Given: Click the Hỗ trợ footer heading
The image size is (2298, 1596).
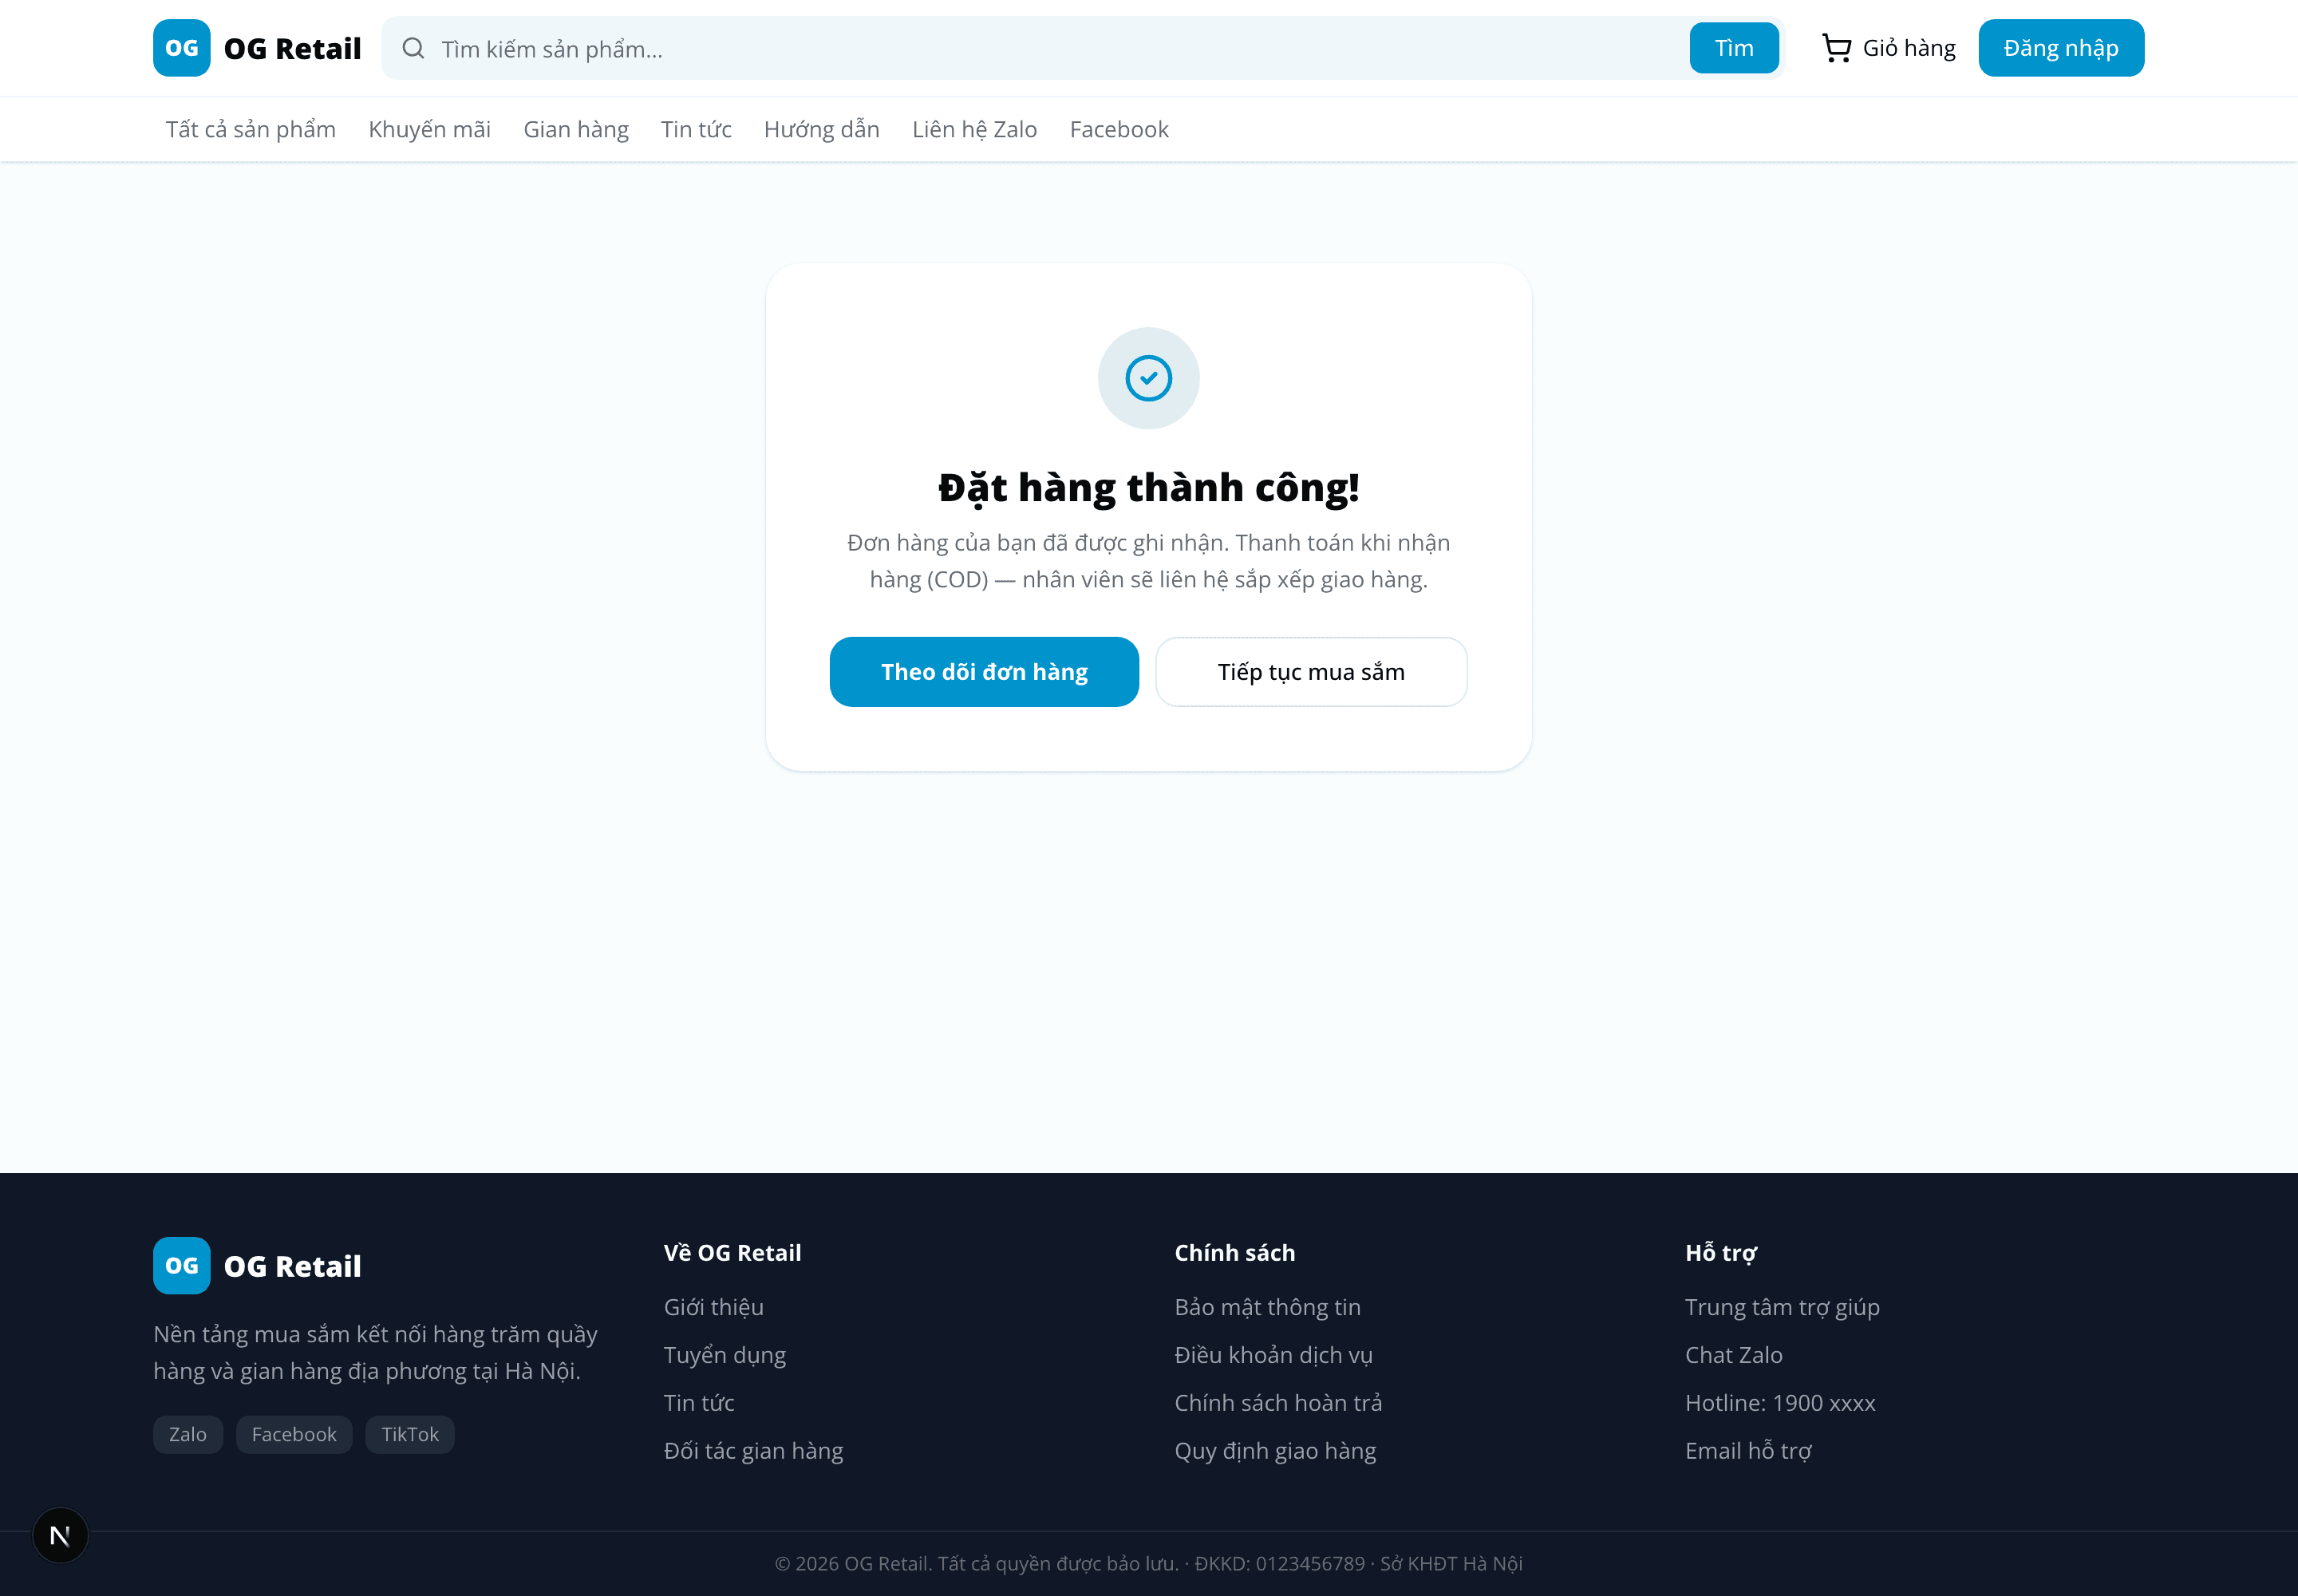Looking at the screenshot, I should coord(1721,1253).
